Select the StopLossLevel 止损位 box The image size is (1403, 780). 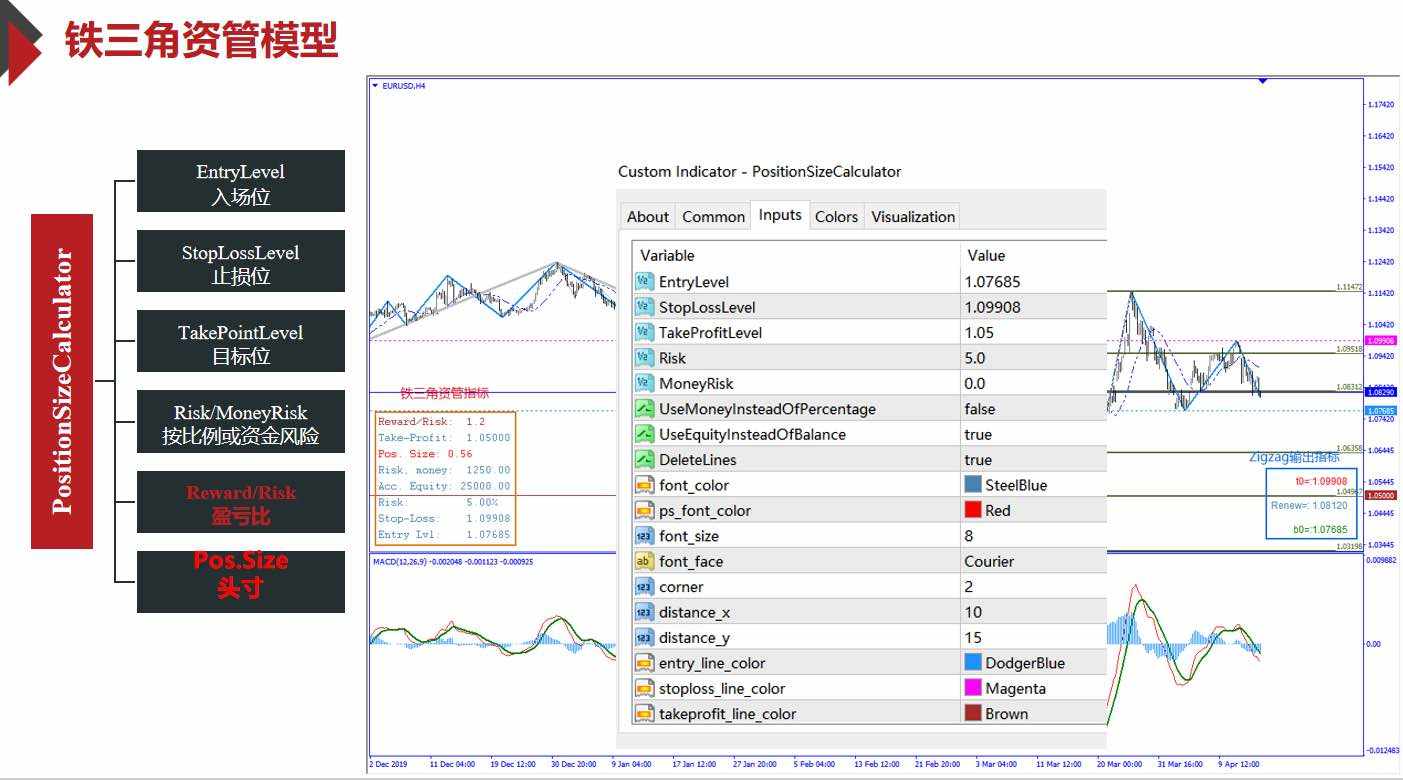coord(241,261)
